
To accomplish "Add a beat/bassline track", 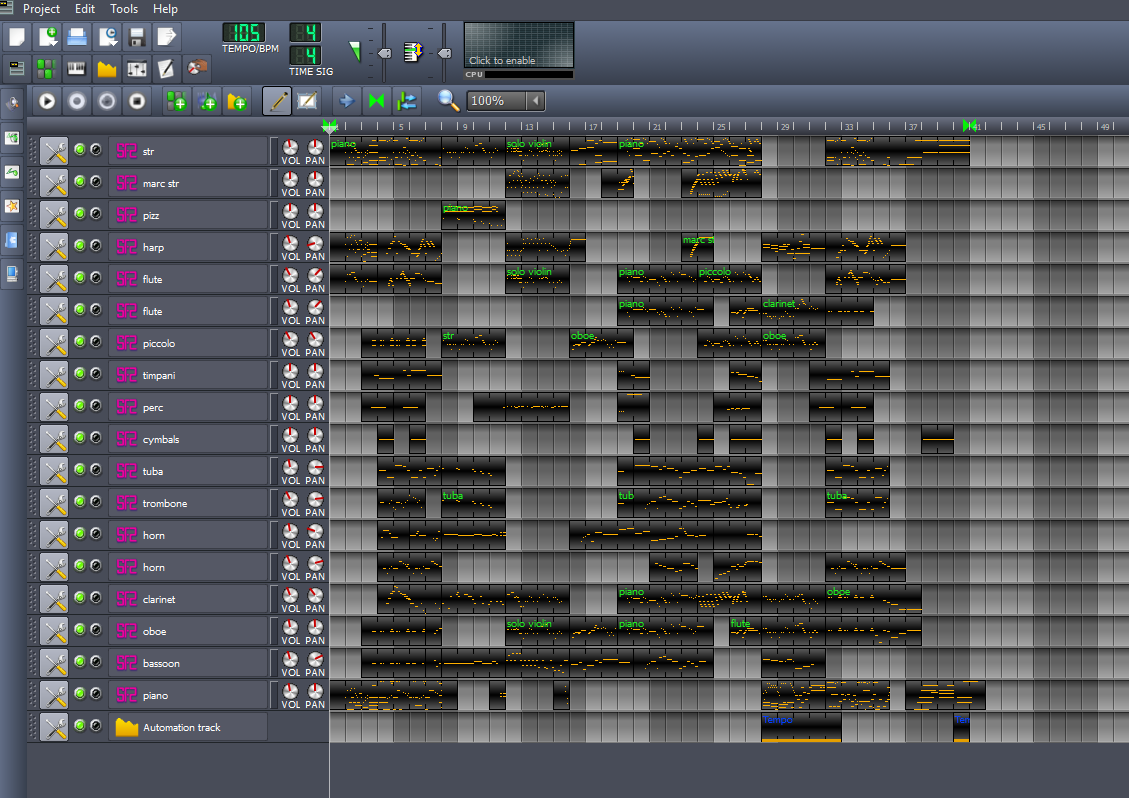I will [x=176, y=102].
